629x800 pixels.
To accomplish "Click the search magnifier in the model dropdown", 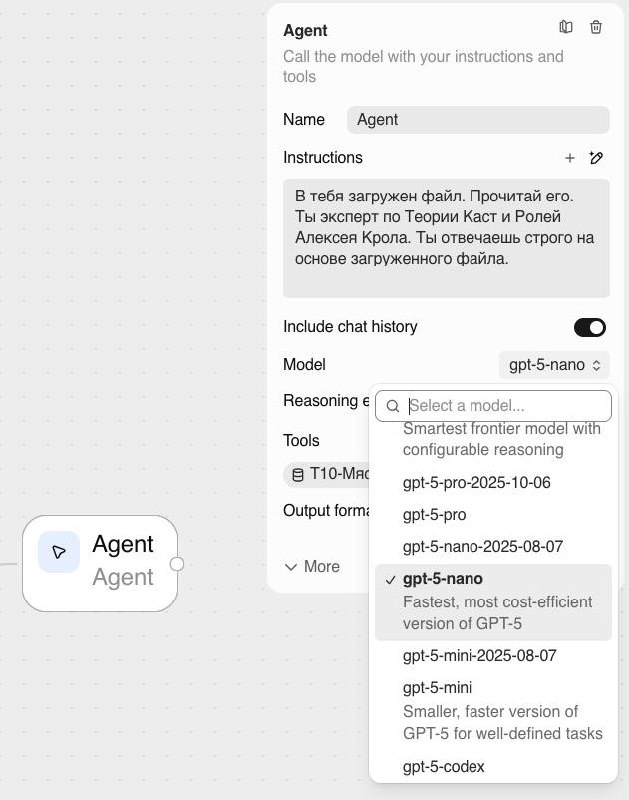I will [393, 406].
